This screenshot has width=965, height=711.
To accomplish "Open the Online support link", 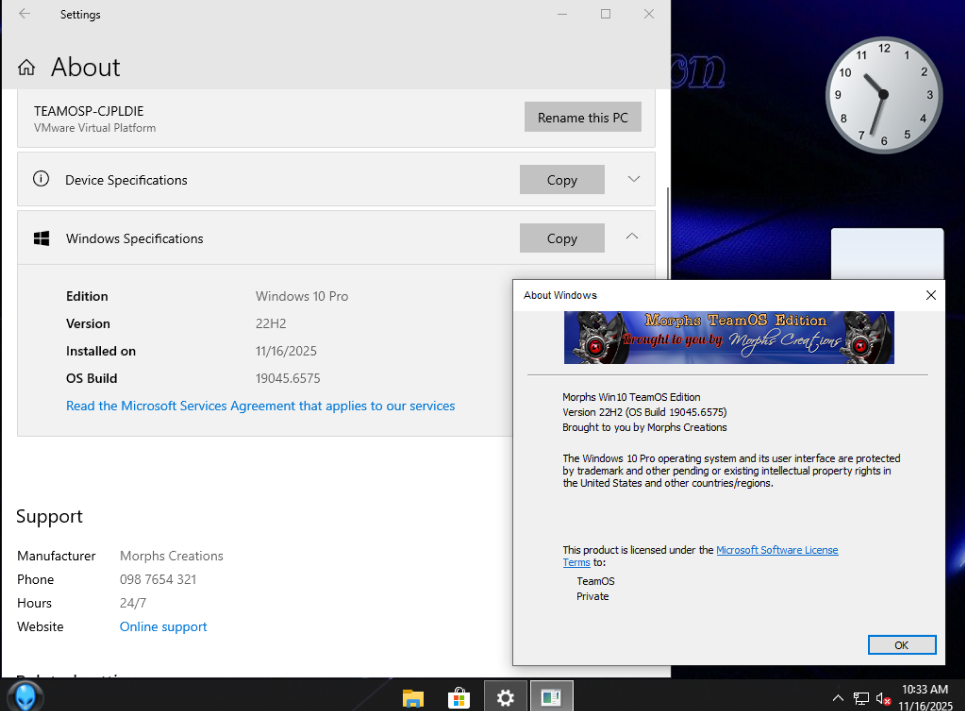I will tap(163, 627).
